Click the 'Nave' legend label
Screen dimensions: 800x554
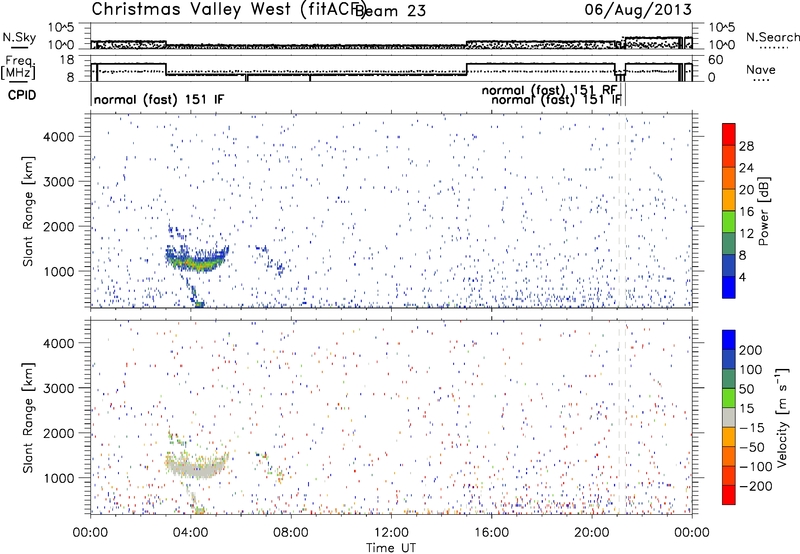click(761, 69)
